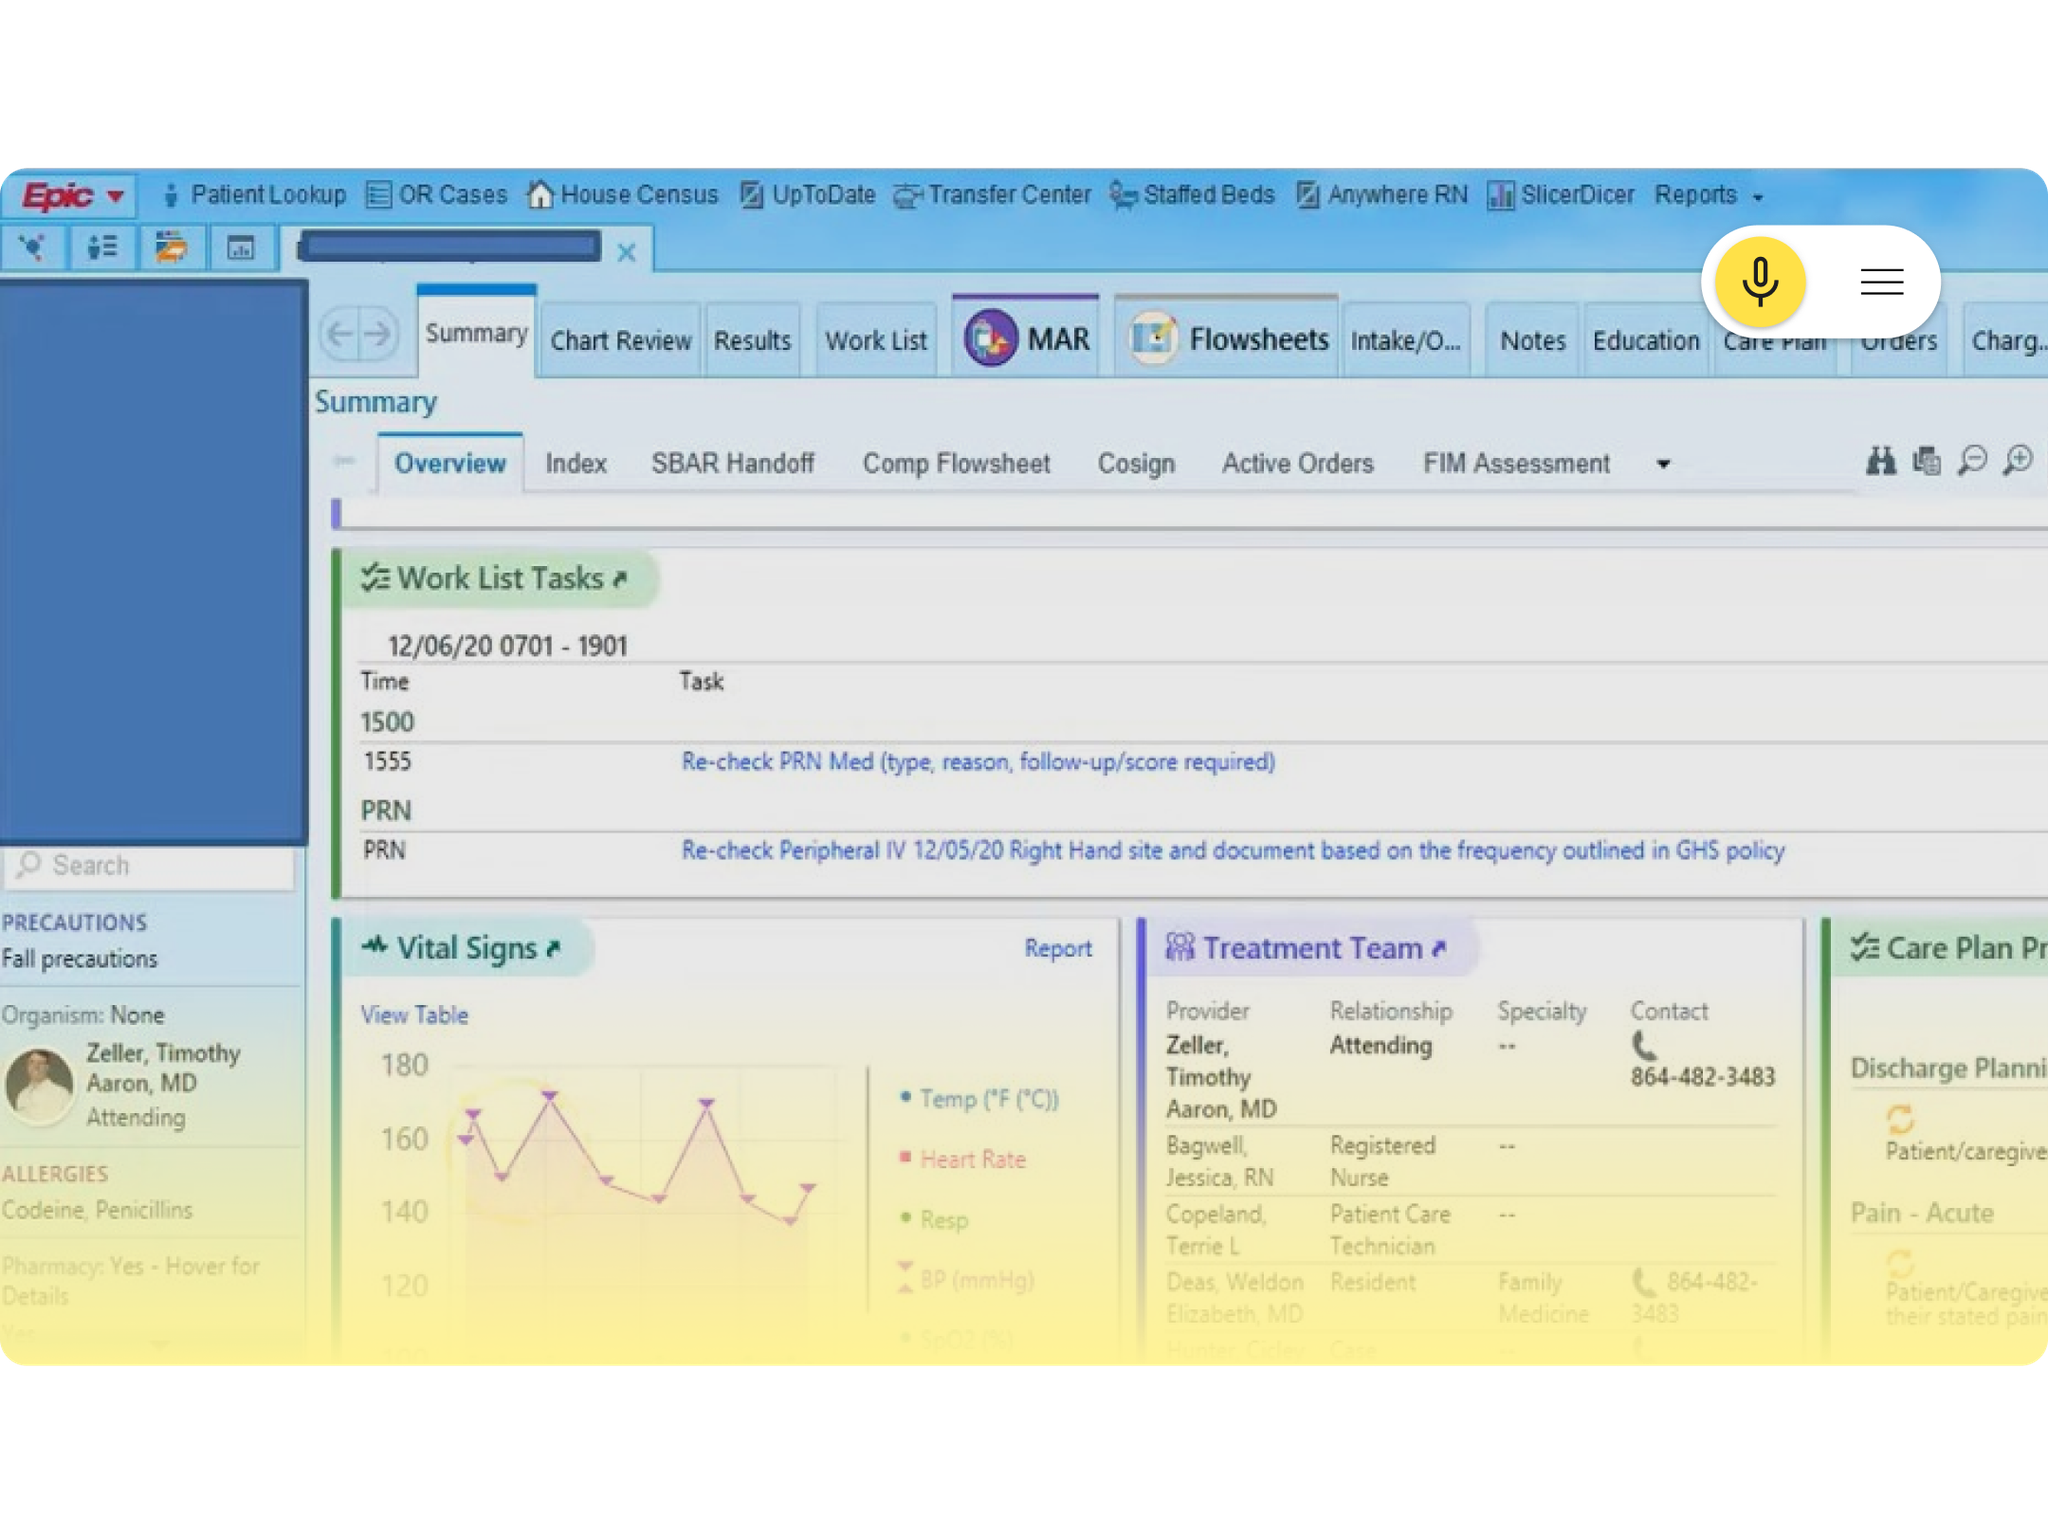Zoom out the report view

pyautogui.click(x=1972, y=461)
